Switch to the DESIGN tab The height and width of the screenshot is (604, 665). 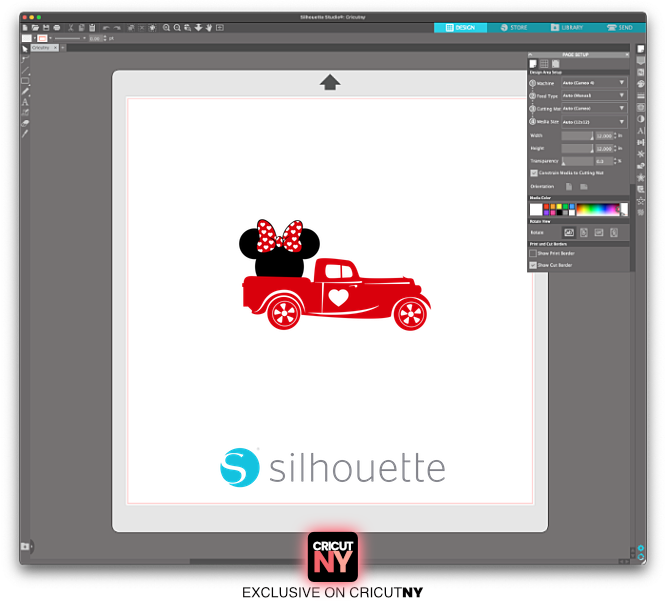460,28
